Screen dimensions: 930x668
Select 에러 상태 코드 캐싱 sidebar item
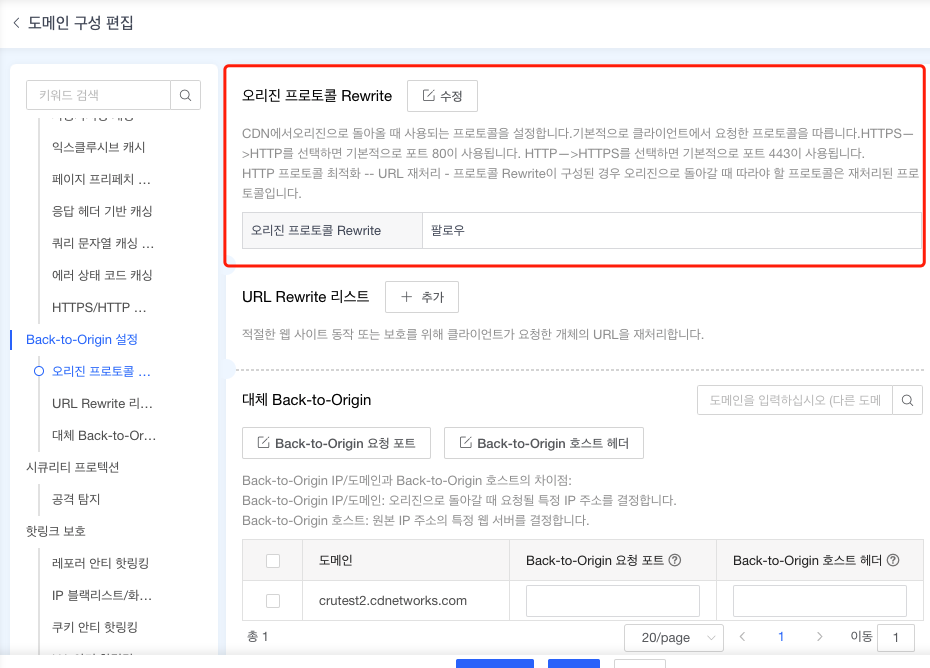(x=102, y=275)
